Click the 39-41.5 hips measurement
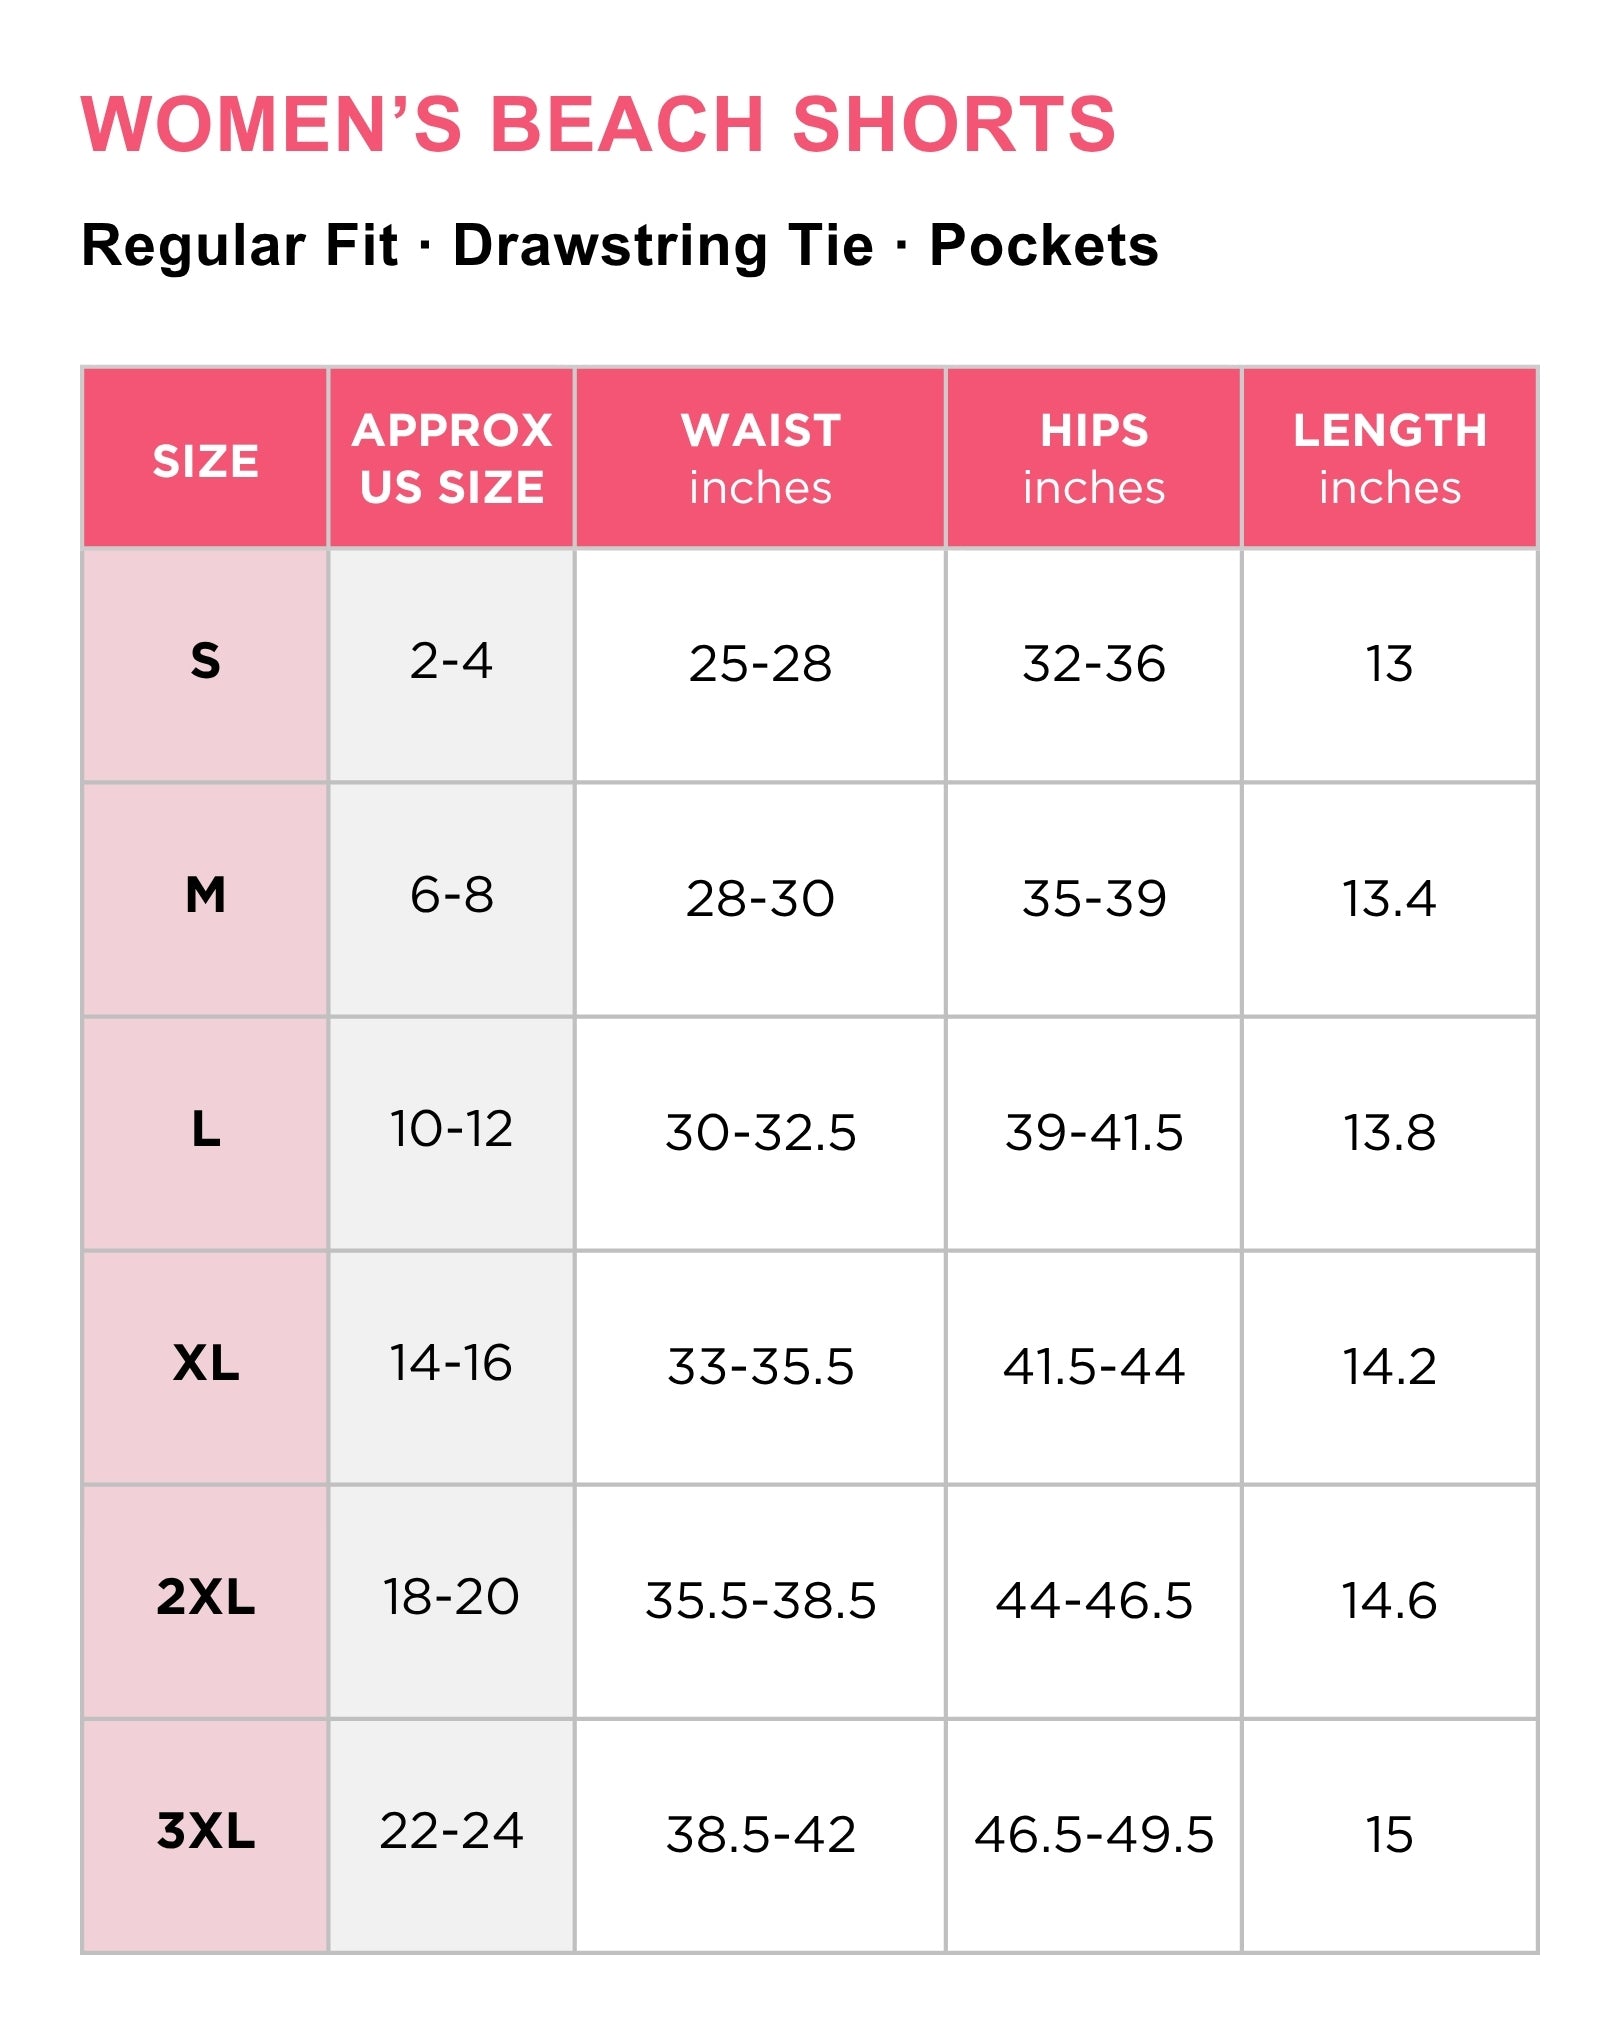The height and width of the screenshot is (2025, 1620). (x=1094, y=1133)
